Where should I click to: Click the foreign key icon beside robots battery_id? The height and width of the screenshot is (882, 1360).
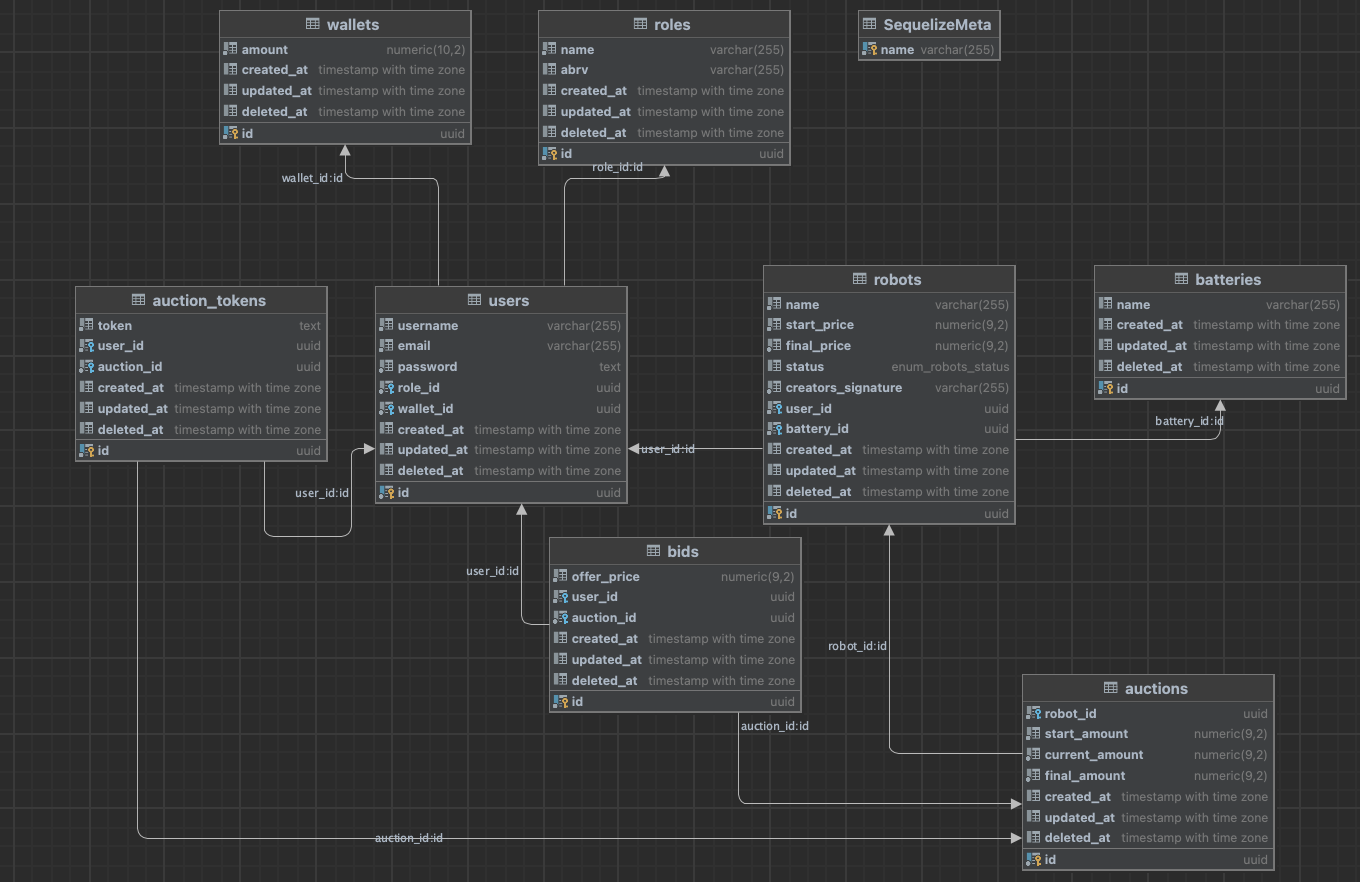click(774, 428)
